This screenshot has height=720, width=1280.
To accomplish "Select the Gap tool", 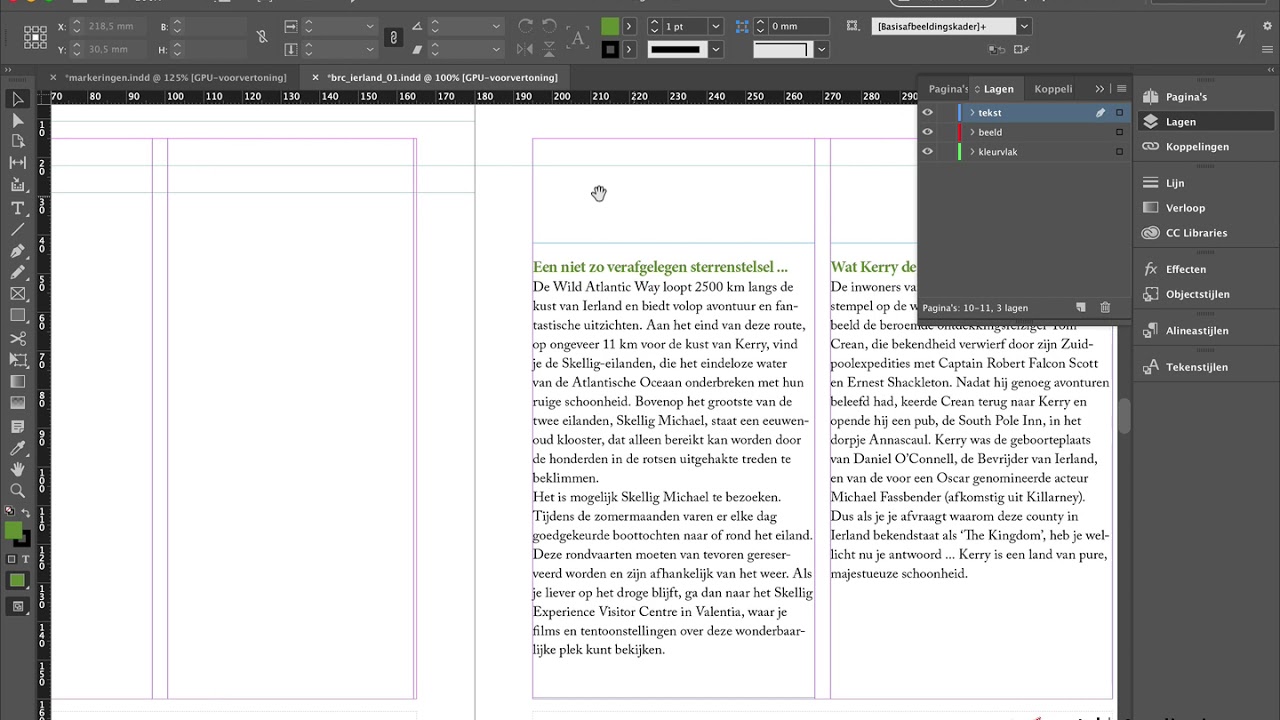I will click(x=17, y=162).
